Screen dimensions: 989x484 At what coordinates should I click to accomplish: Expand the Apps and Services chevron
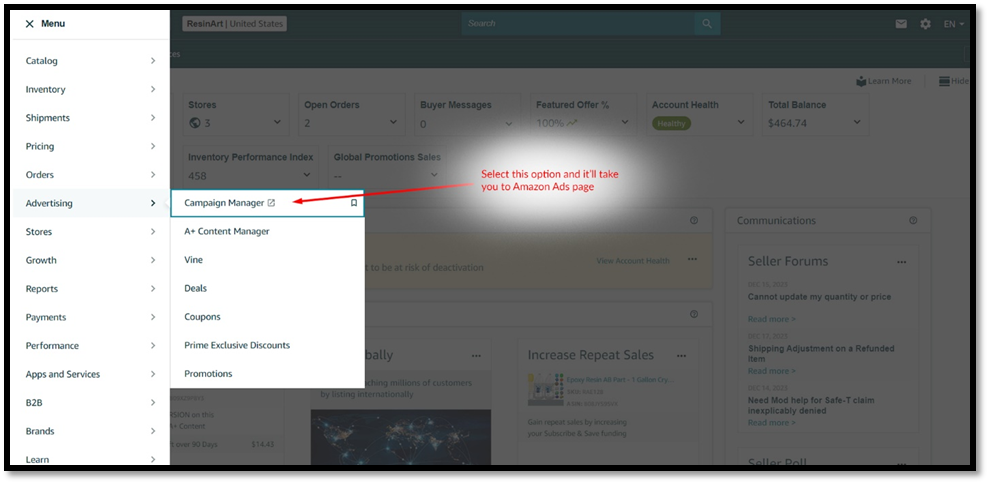tap(153, 374)
